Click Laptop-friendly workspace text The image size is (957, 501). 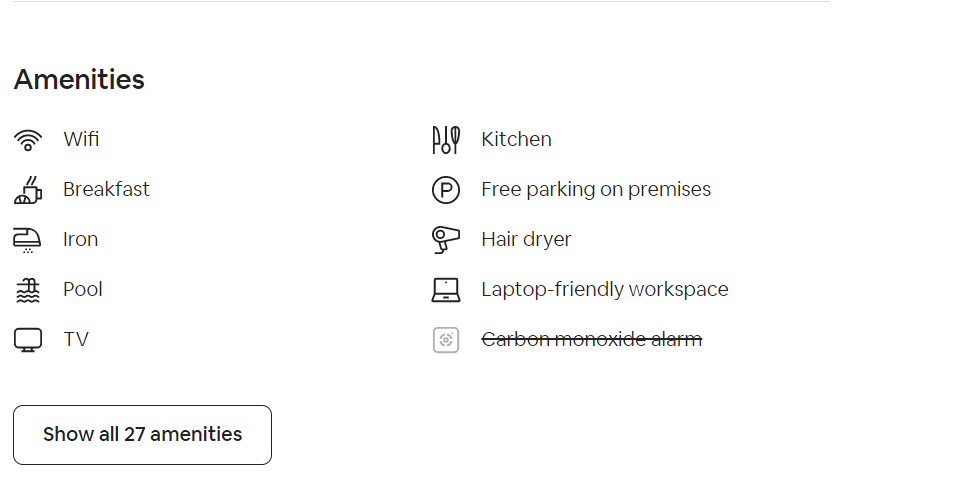tap(604, 289)
